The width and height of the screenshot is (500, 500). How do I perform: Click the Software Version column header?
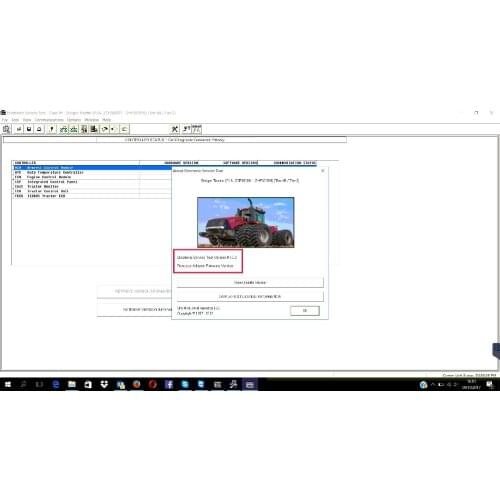point(240,163)
